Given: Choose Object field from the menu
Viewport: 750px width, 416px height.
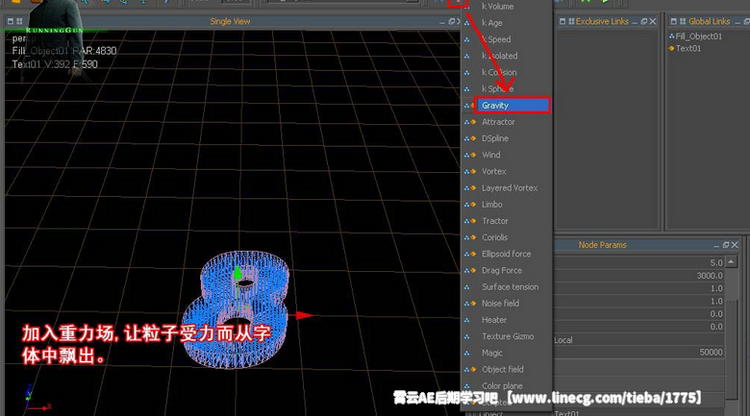Looking at the screenshot, I should click(502, 369).
